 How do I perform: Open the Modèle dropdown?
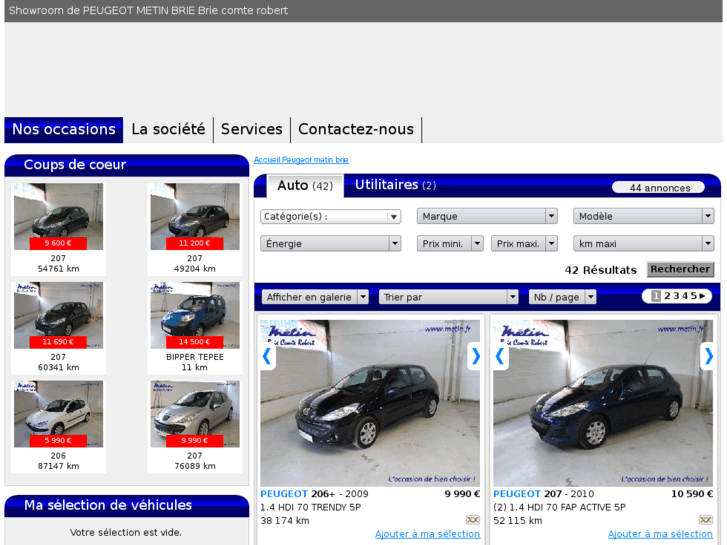(x=644, y=216)
